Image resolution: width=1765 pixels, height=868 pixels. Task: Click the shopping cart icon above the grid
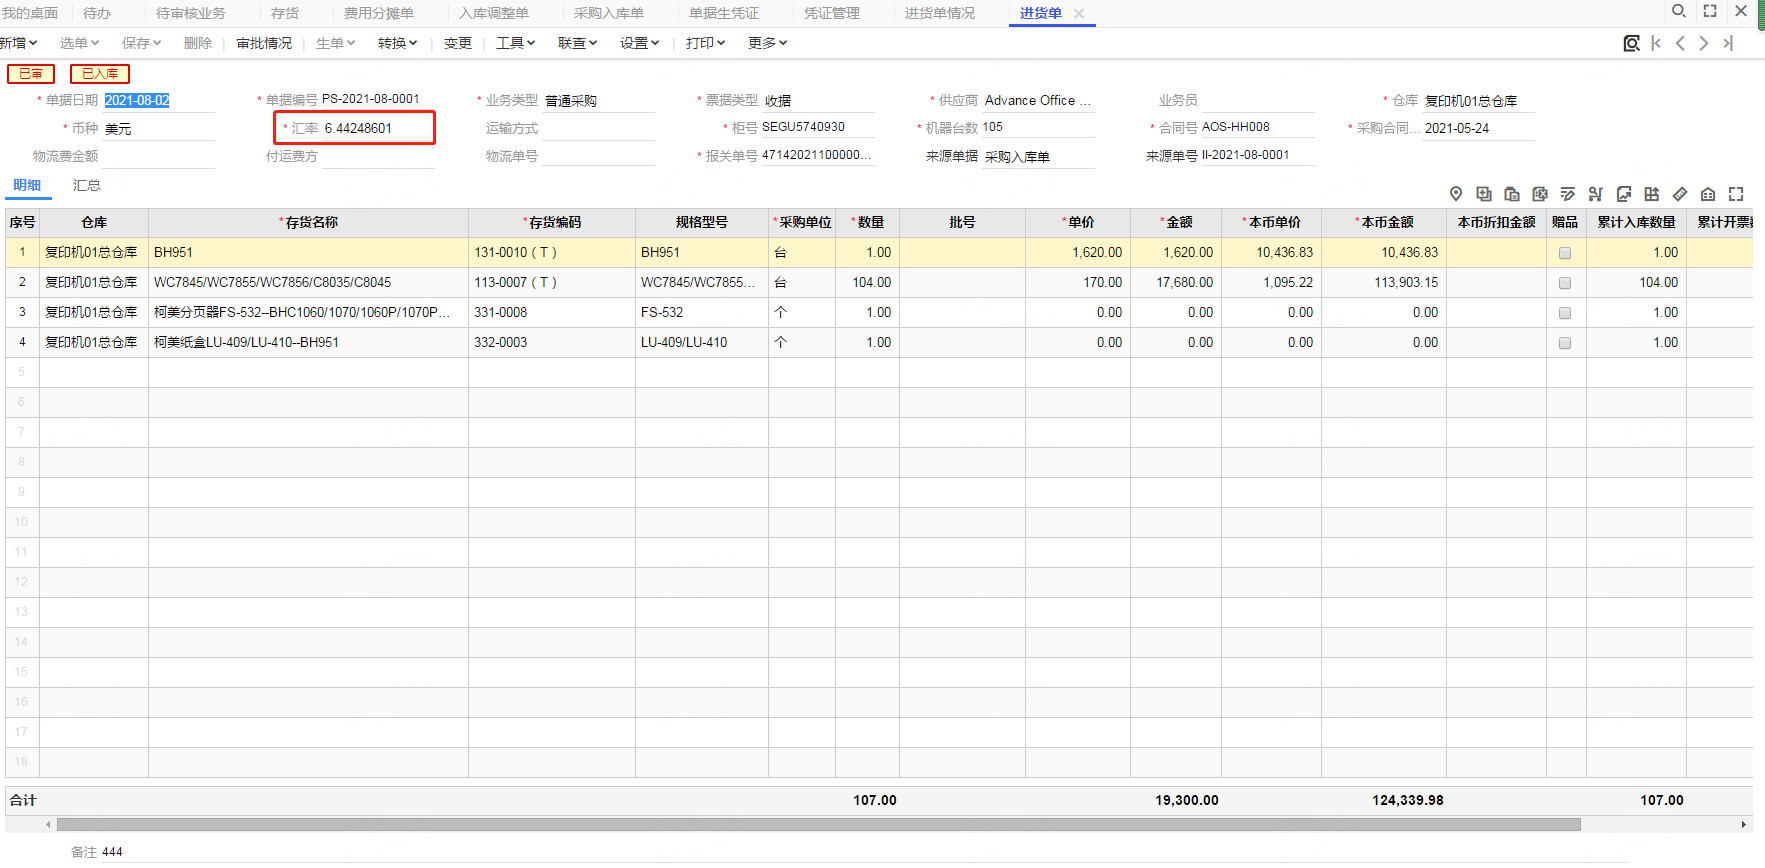(x=1596, y=194)
